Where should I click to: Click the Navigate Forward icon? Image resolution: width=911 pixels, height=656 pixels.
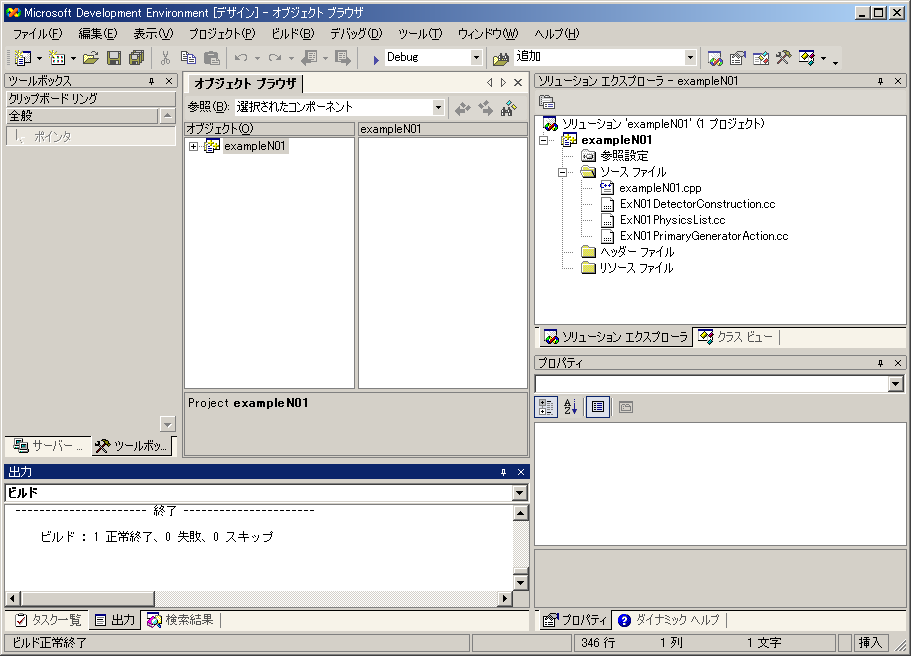pyautogui.click(x=343, y=58)
